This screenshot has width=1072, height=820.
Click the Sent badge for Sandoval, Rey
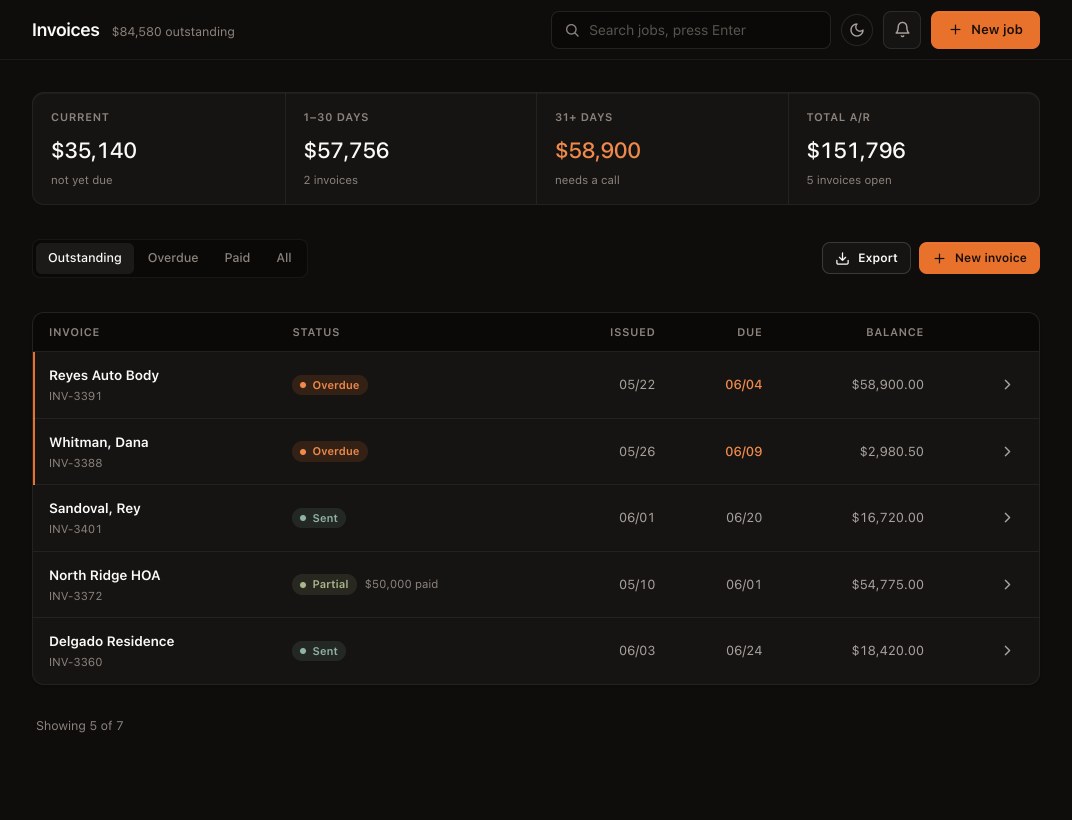tap(319, 518)
